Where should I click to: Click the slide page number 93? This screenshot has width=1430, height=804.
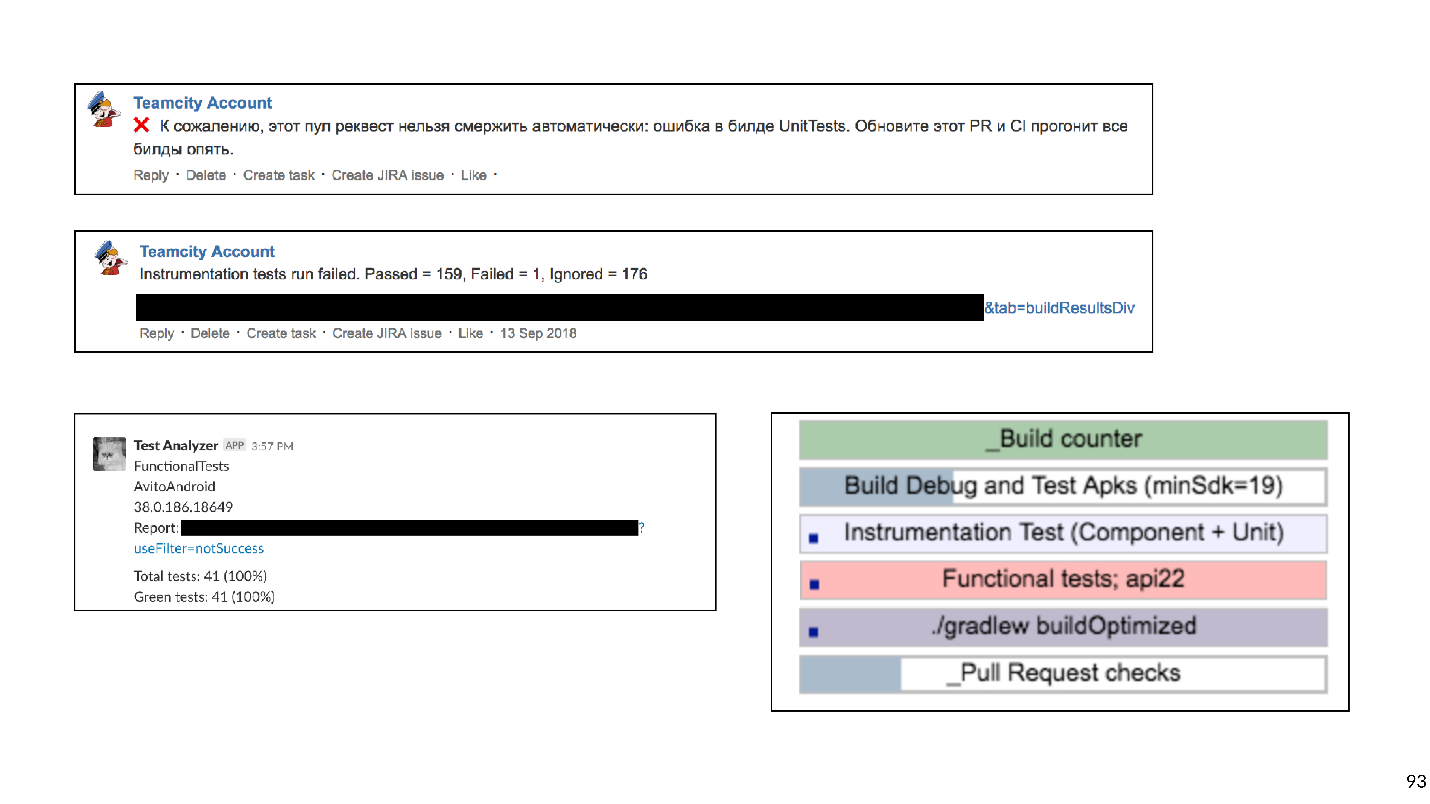pos(1416,781)
